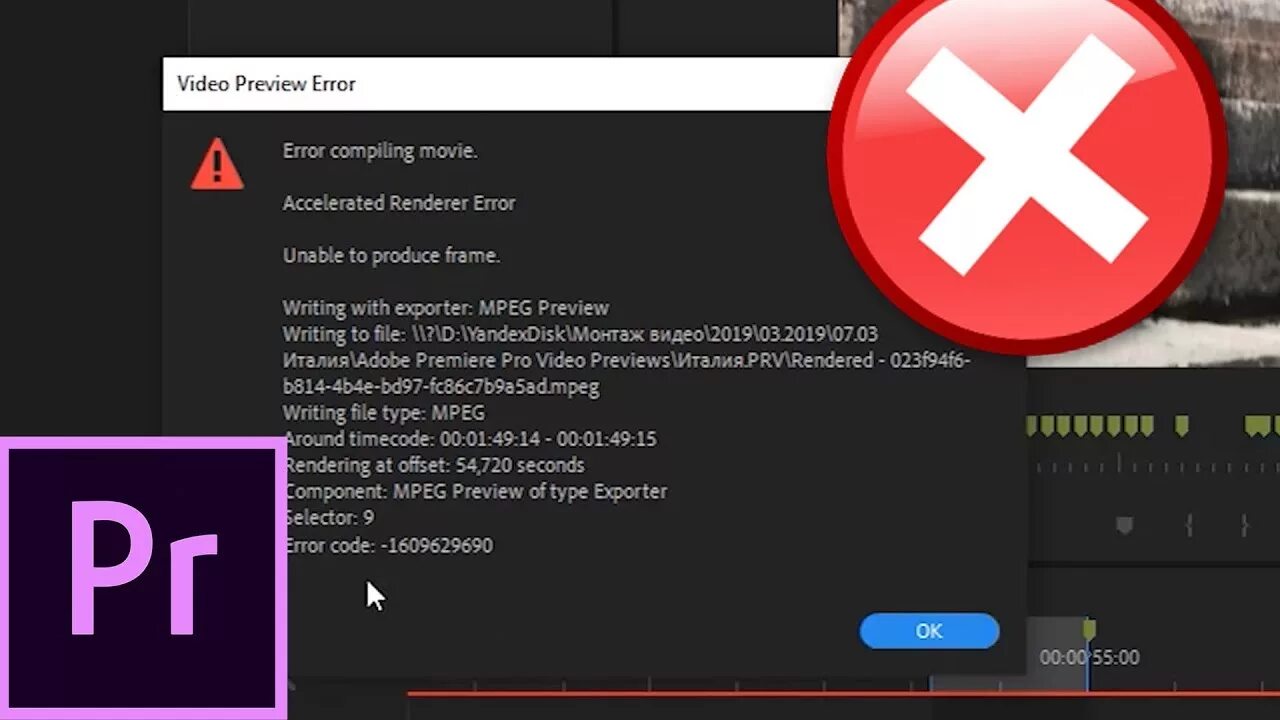Click OK in the Video Preview Error dialog
1280x720 pixels.
click(929, 631)
